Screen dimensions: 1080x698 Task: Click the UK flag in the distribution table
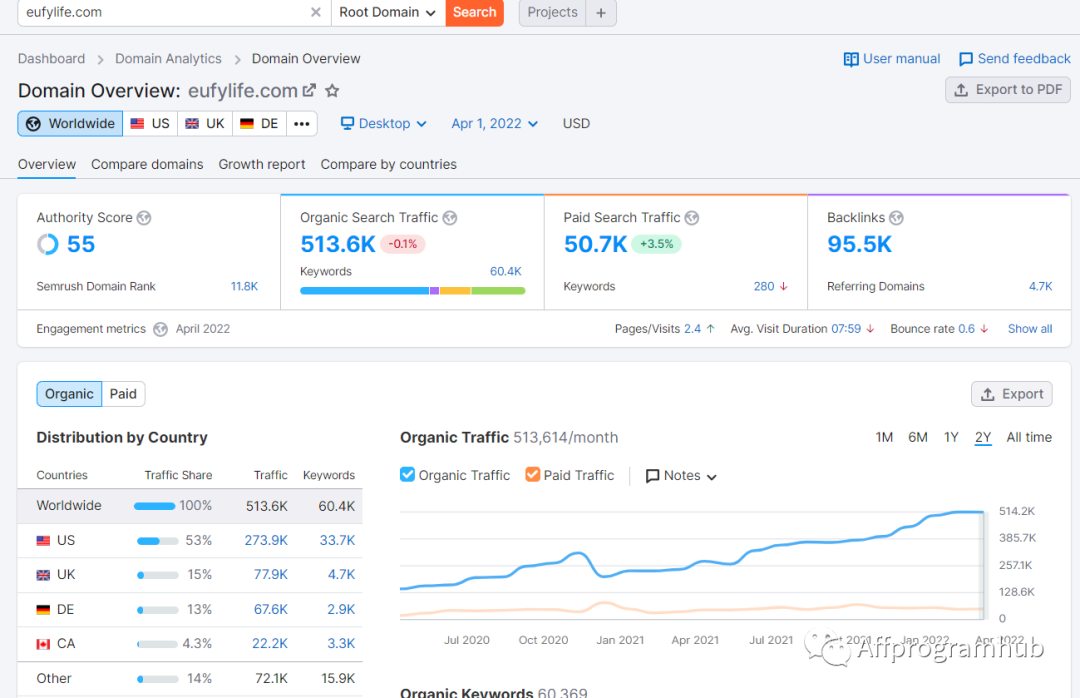tap(43, 575)
